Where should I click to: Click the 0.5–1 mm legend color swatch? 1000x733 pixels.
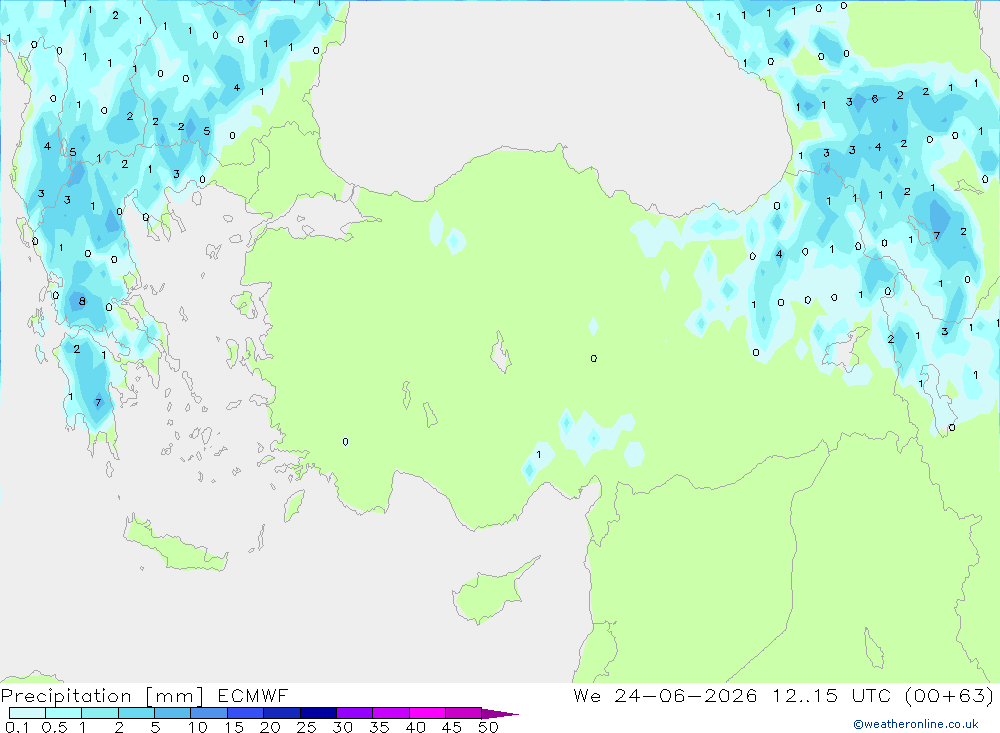pos(63,713)
